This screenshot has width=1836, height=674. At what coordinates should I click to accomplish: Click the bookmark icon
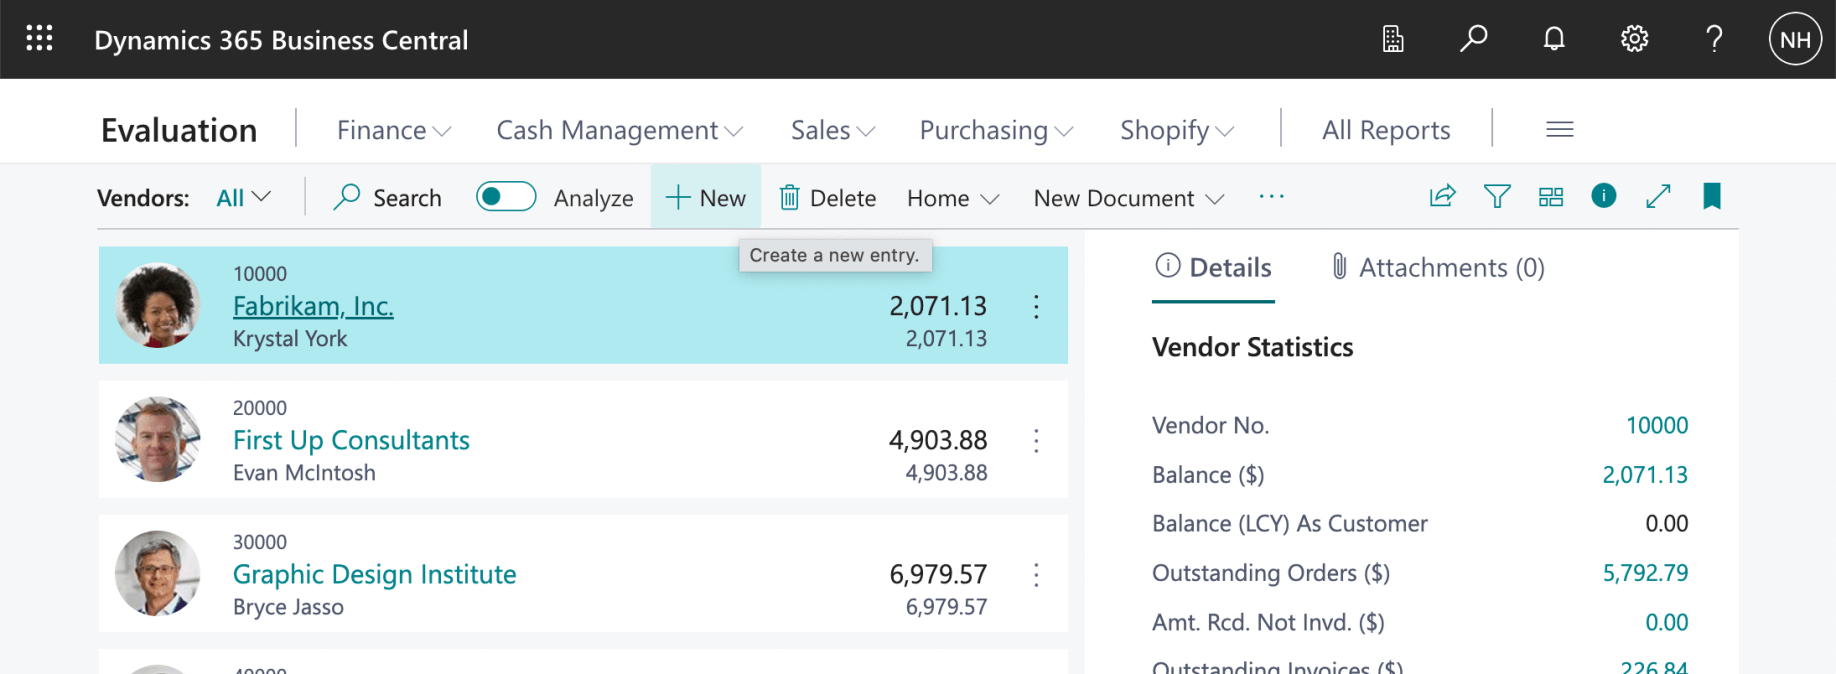point(1711,196)
